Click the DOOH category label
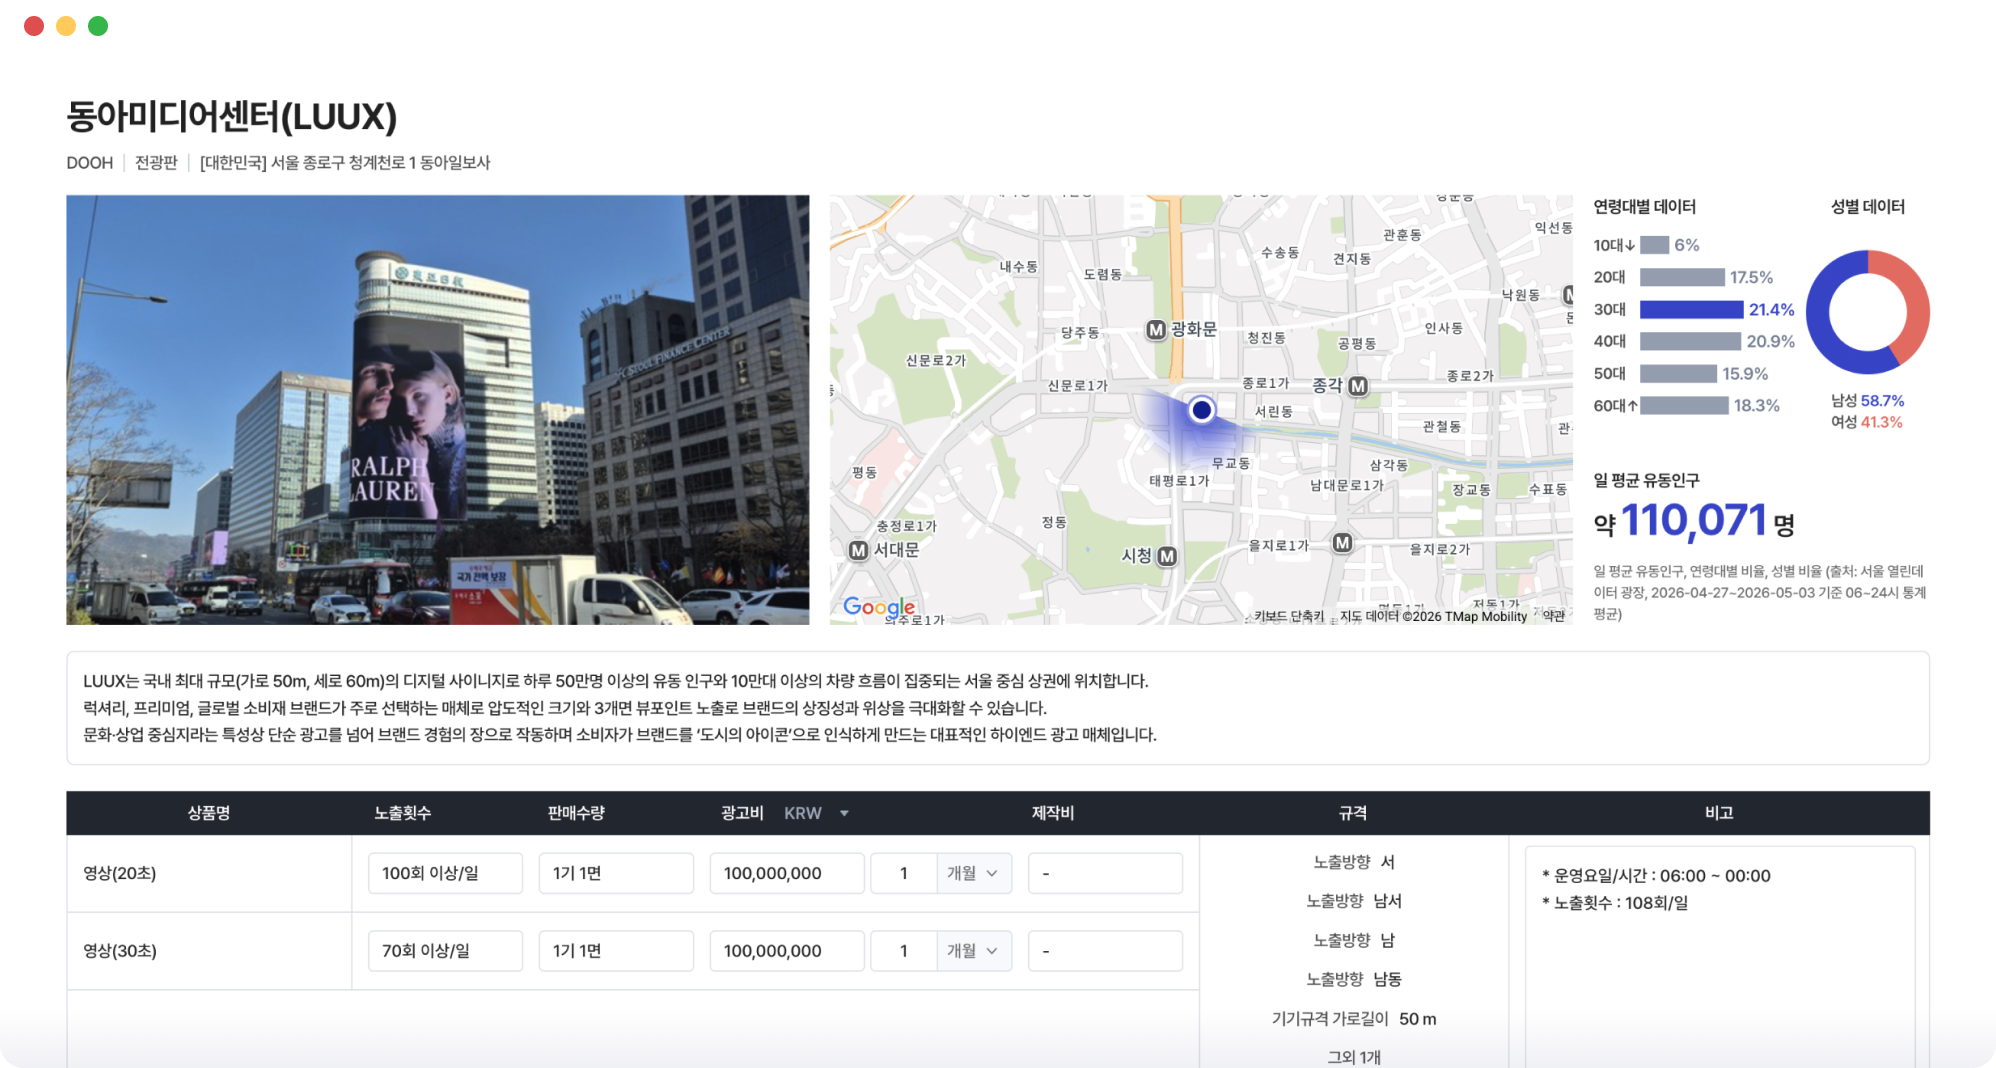The width and height of the screenshot is (1996, 1068). (x=90, y=163)
